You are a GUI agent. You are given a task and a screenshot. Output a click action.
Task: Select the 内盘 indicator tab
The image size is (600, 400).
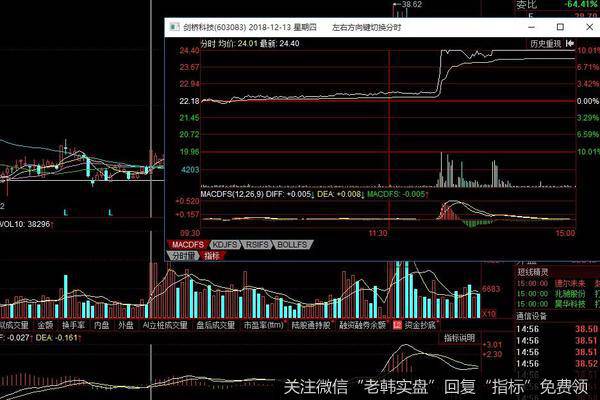tap(101, 325)
